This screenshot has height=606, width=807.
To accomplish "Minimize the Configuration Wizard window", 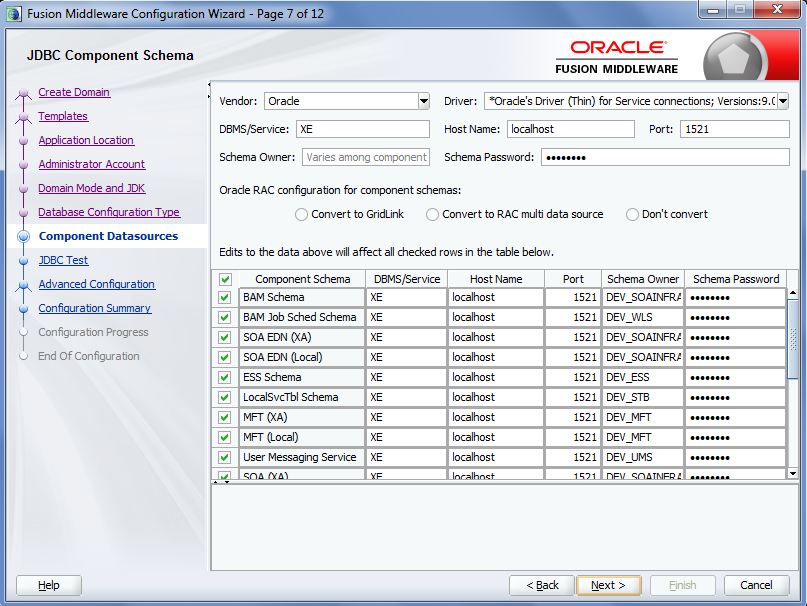I will [x=713, y=10].
